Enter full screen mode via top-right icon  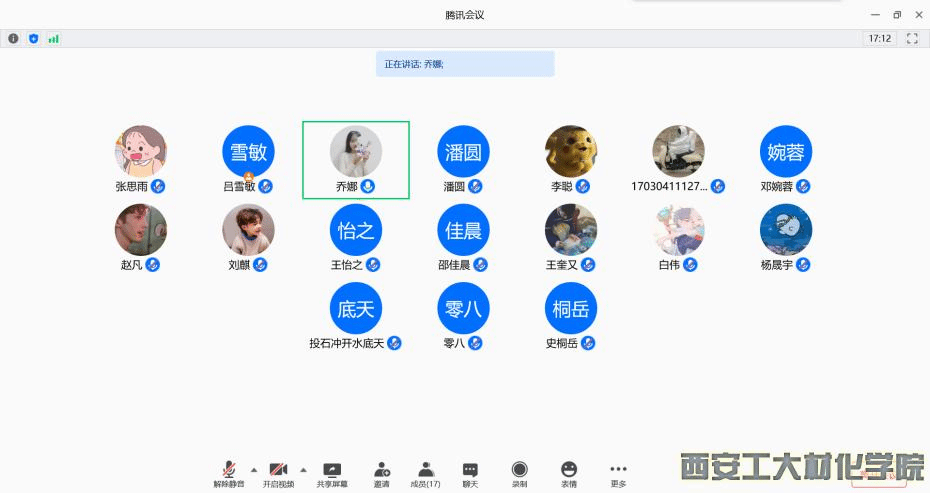[x=912, y=38]
